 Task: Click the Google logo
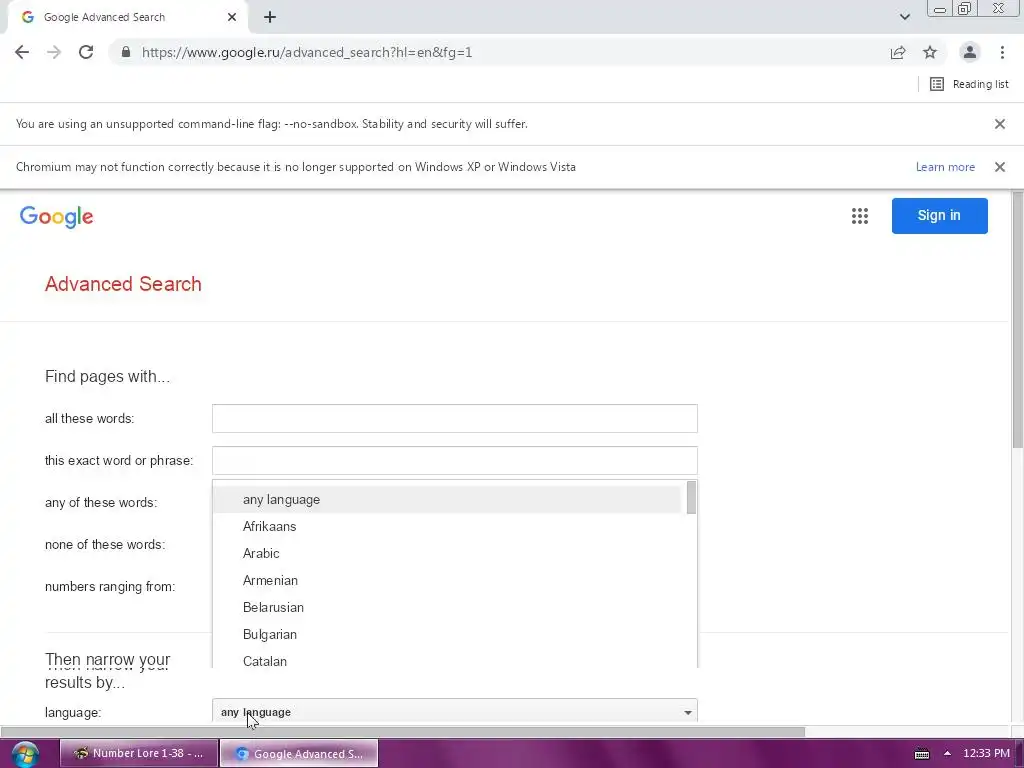(x=57, y=217)
